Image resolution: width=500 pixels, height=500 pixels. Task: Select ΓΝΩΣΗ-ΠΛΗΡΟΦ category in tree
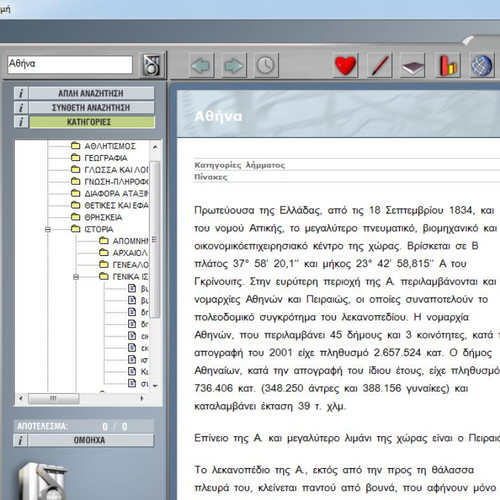tap(116, 182)
